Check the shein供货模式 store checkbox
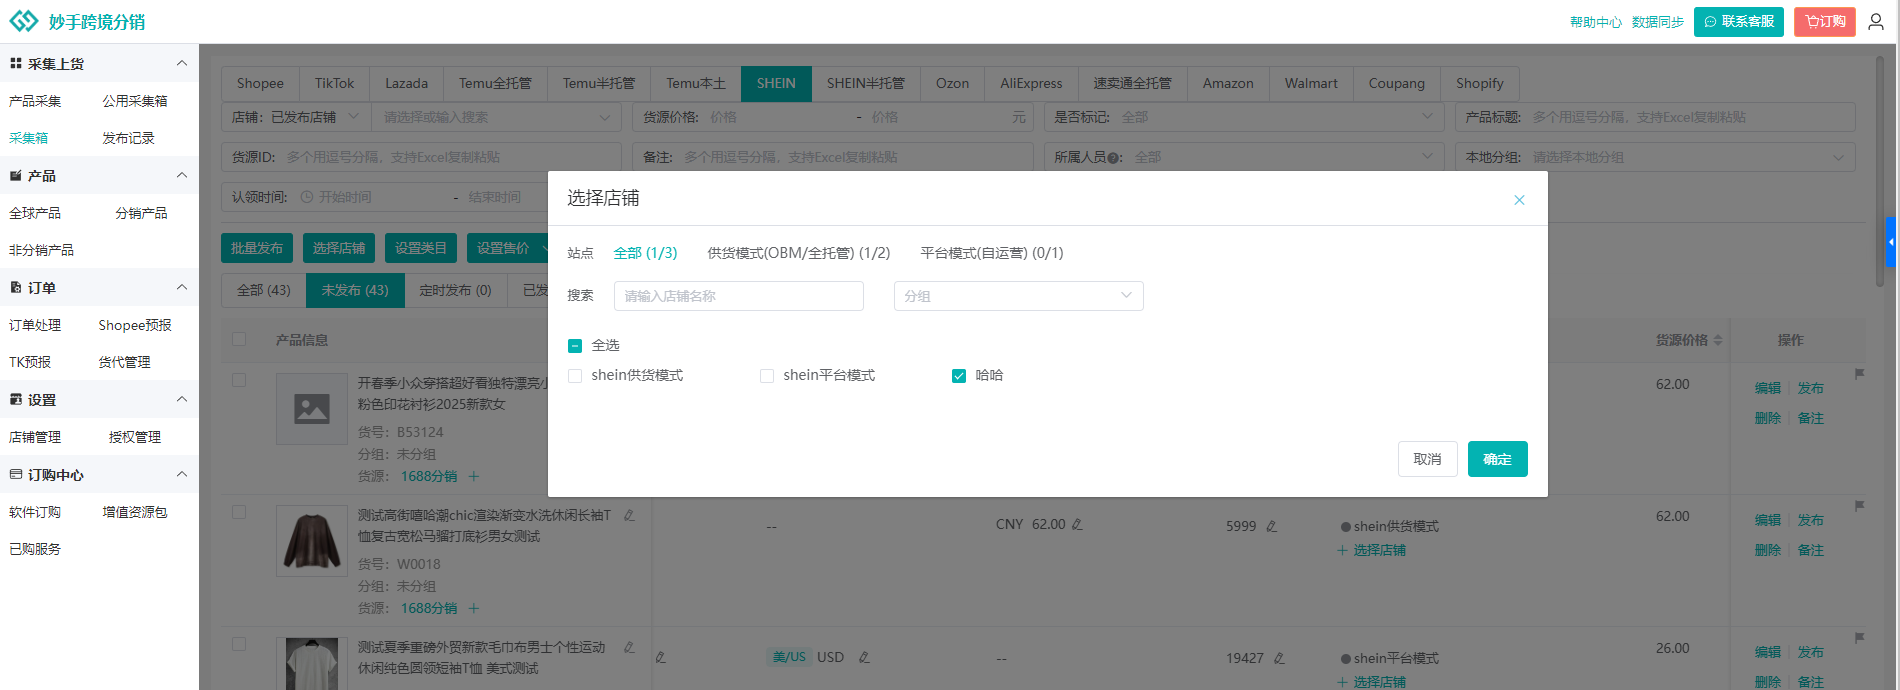This screenshot has height=690, width=1900. [x=575, y=376]
